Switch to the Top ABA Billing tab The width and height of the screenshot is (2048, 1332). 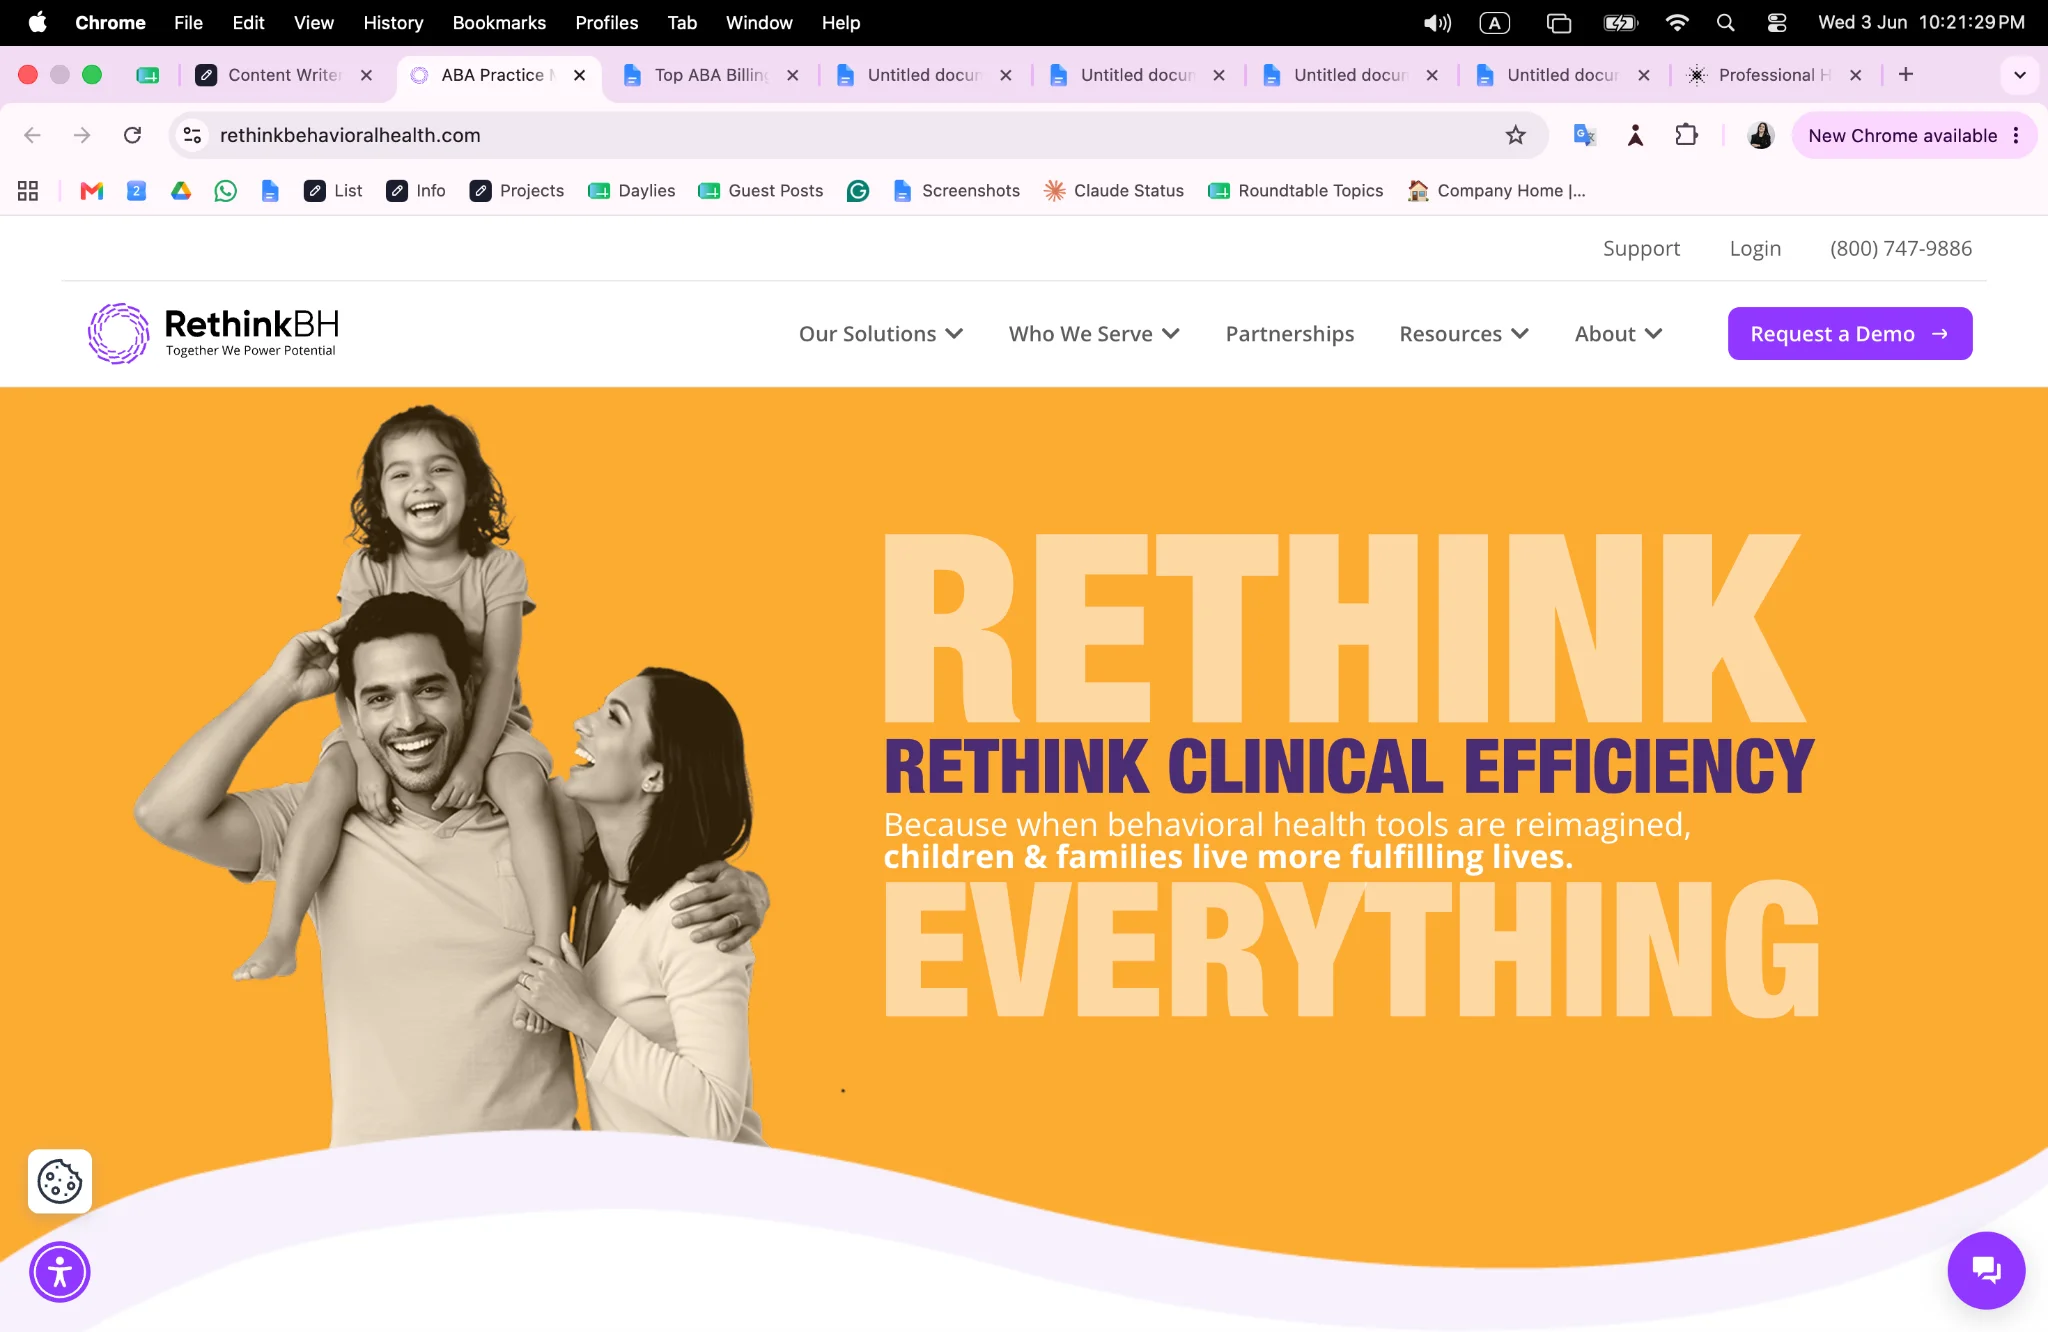coord(710,75)
